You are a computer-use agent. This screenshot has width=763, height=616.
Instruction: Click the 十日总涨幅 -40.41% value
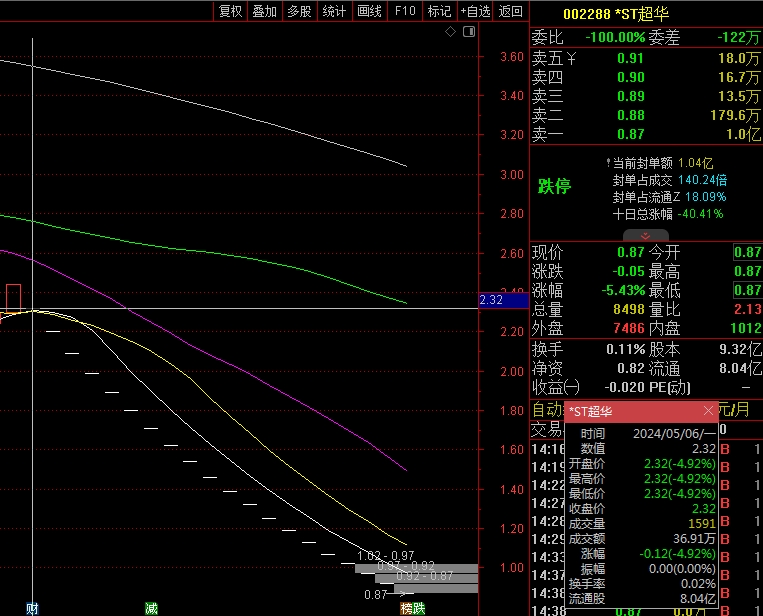(700, 214)
